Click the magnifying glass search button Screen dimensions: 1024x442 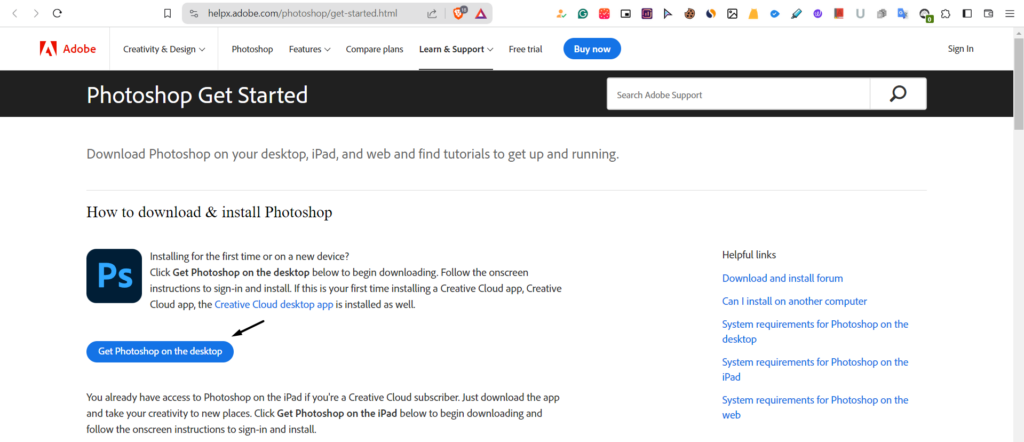[x=897, y=94]
